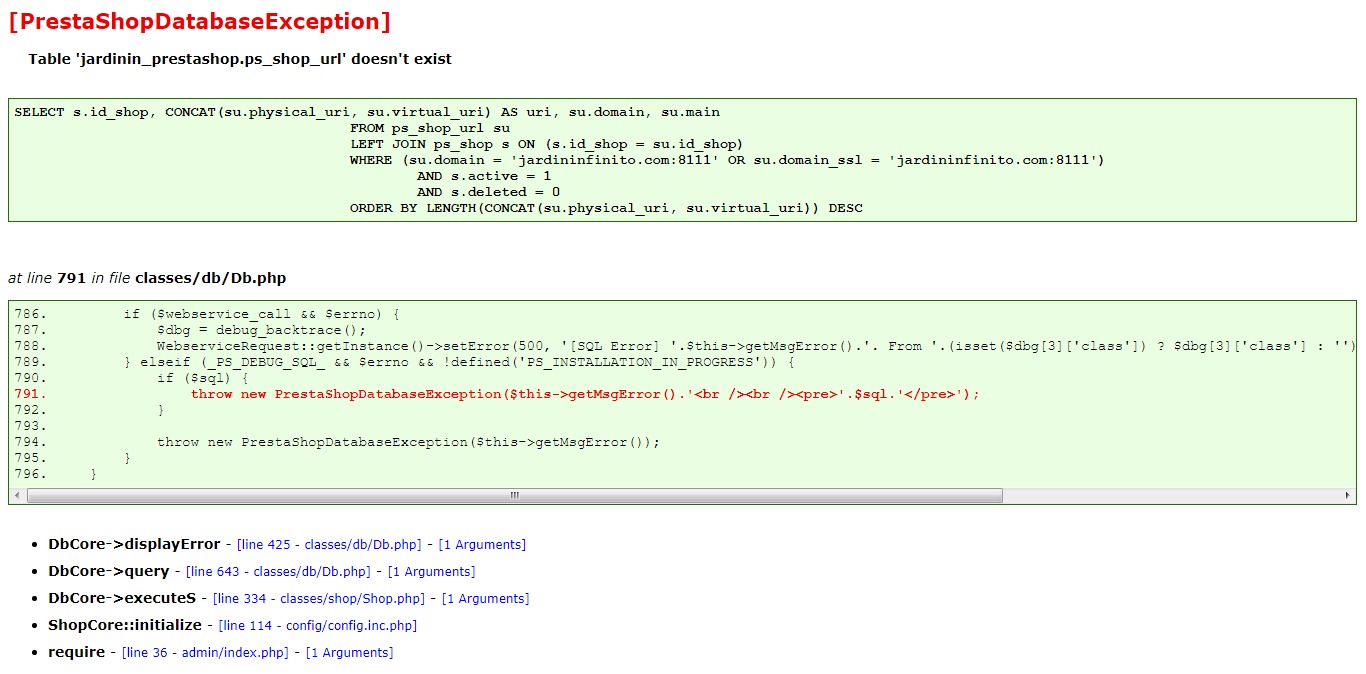Open the line 36 admin/index.php link

(205, 653)
